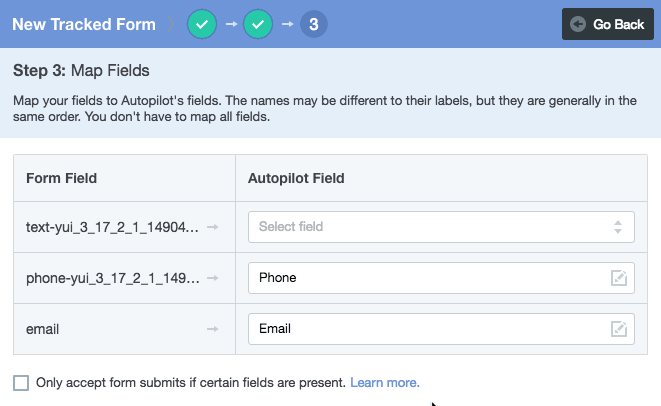661x406 pixels.
Task: Enable only accept form submits checkbox
Action: click(21, 383)
